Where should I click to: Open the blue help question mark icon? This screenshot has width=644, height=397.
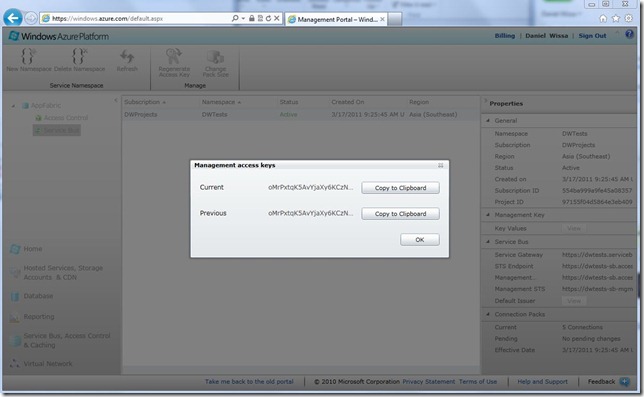point(629,34)
